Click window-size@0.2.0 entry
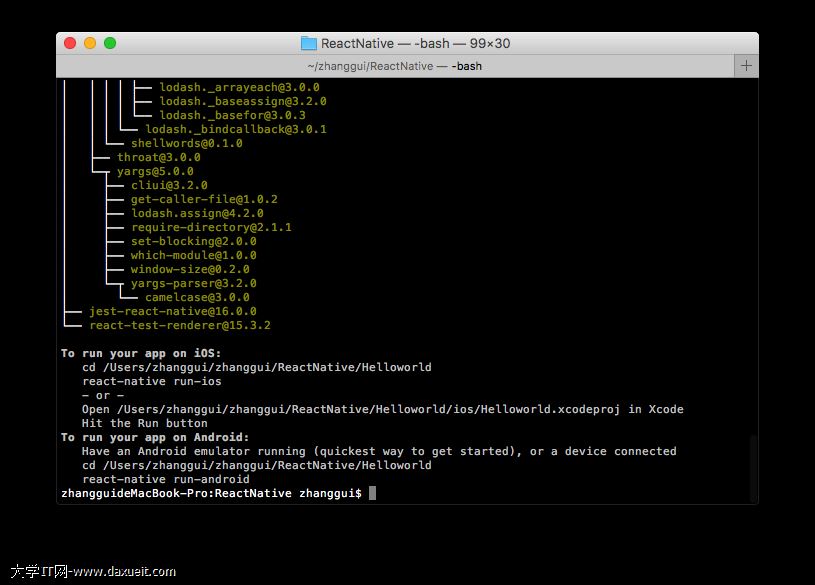 pyautogui.click(x=190, y=270)
